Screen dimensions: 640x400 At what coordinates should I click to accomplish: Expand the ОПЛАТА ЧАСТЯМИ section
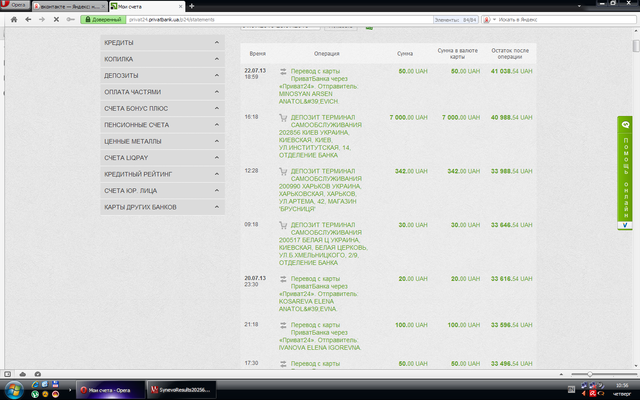point(162,92)
